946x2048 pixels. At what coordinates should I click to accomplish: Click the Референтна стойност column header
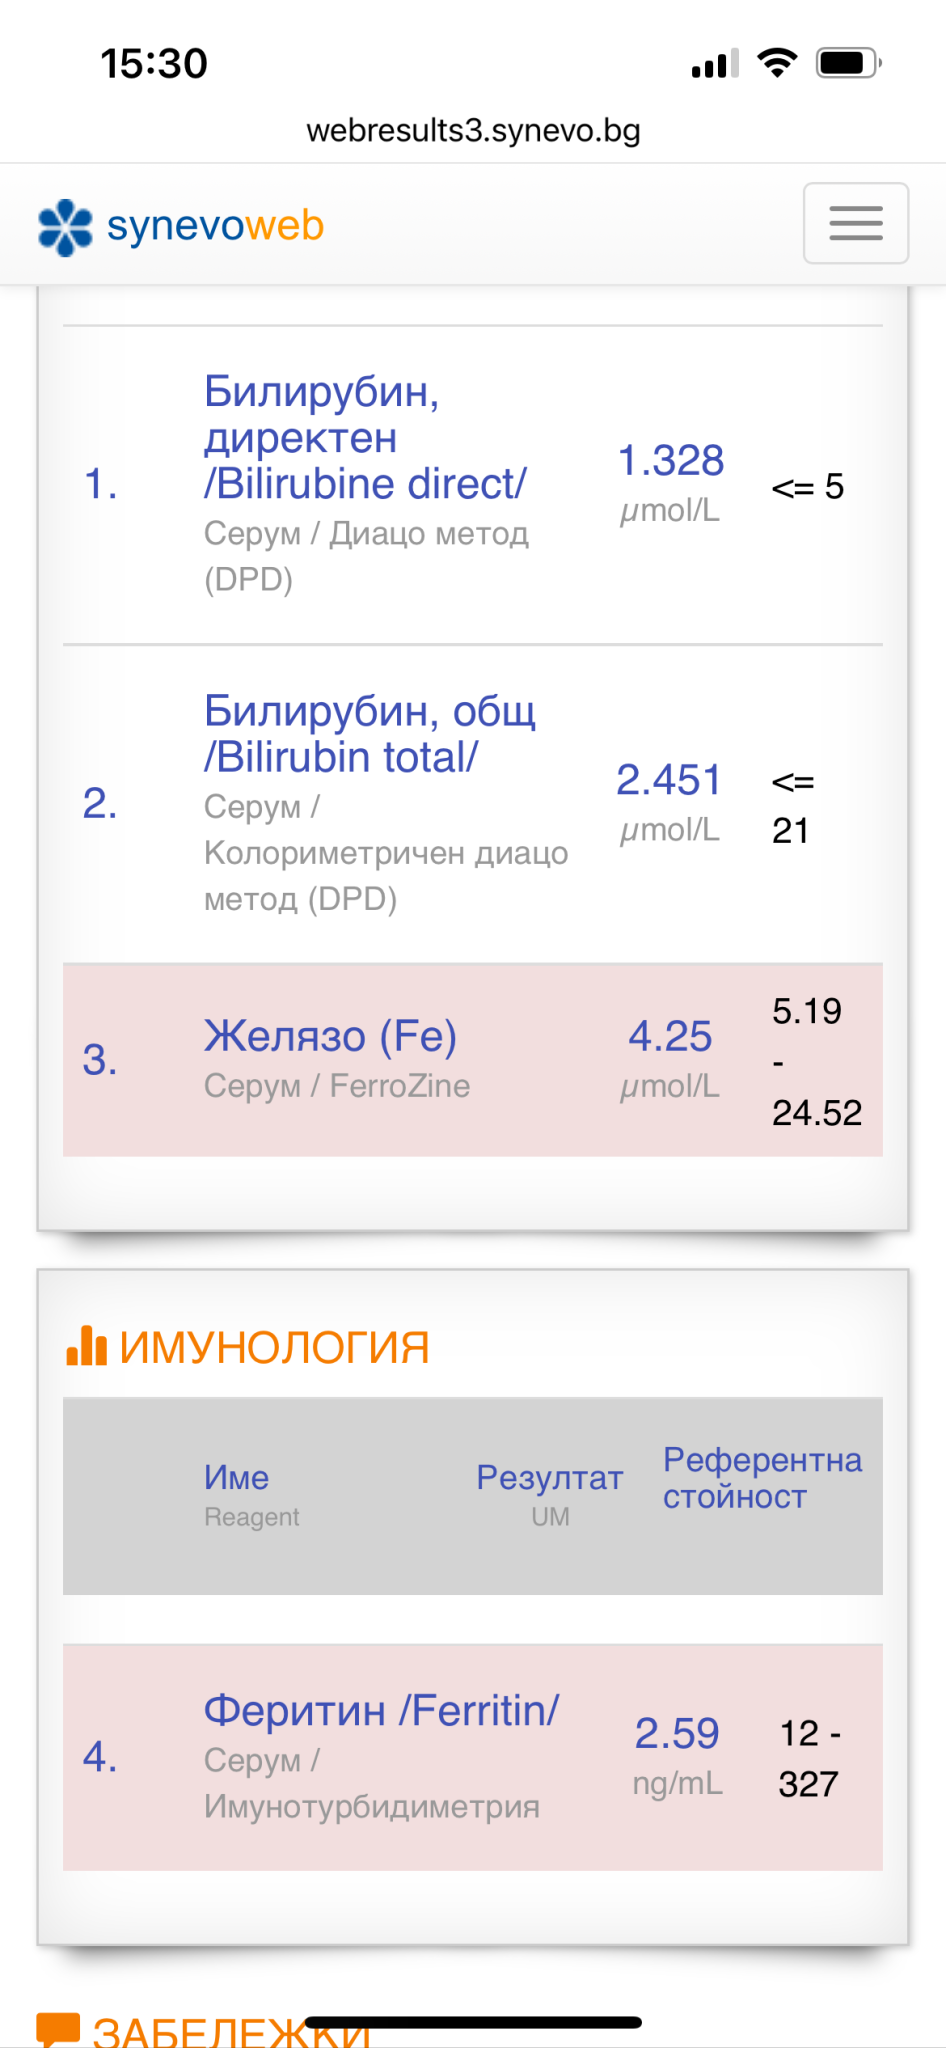[761, 1478]
